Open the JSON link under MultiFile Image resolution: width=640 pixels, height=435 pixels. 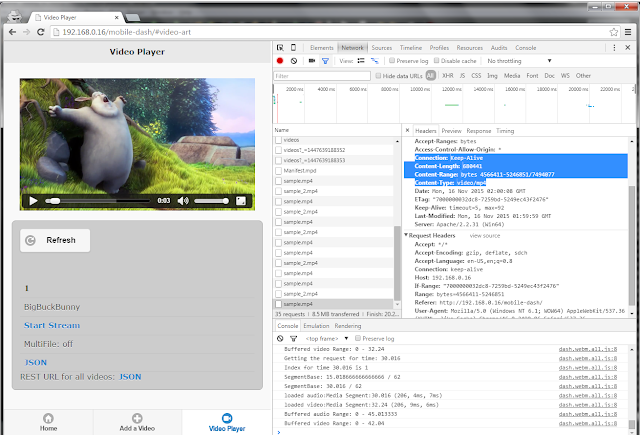point(36,362)
